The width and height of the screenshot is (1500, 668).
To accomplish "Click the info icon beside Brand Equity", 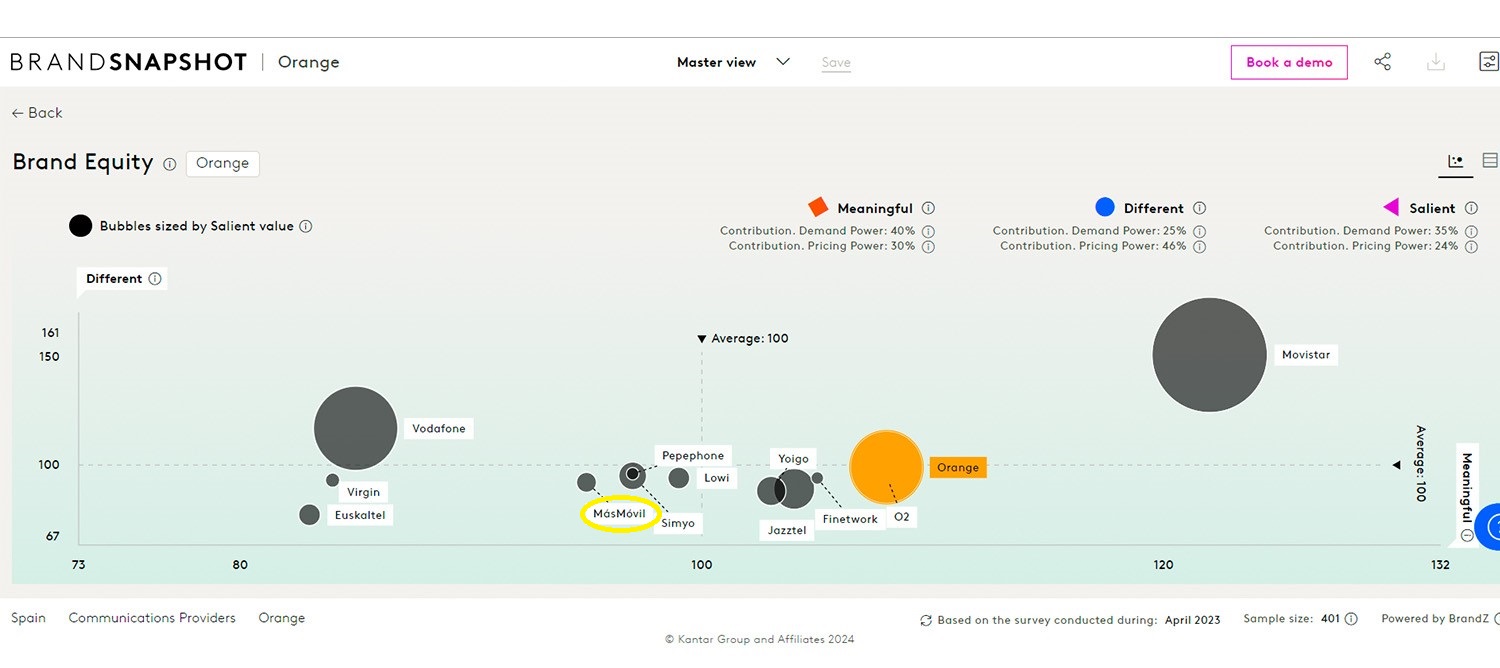I will pos(169,164).
